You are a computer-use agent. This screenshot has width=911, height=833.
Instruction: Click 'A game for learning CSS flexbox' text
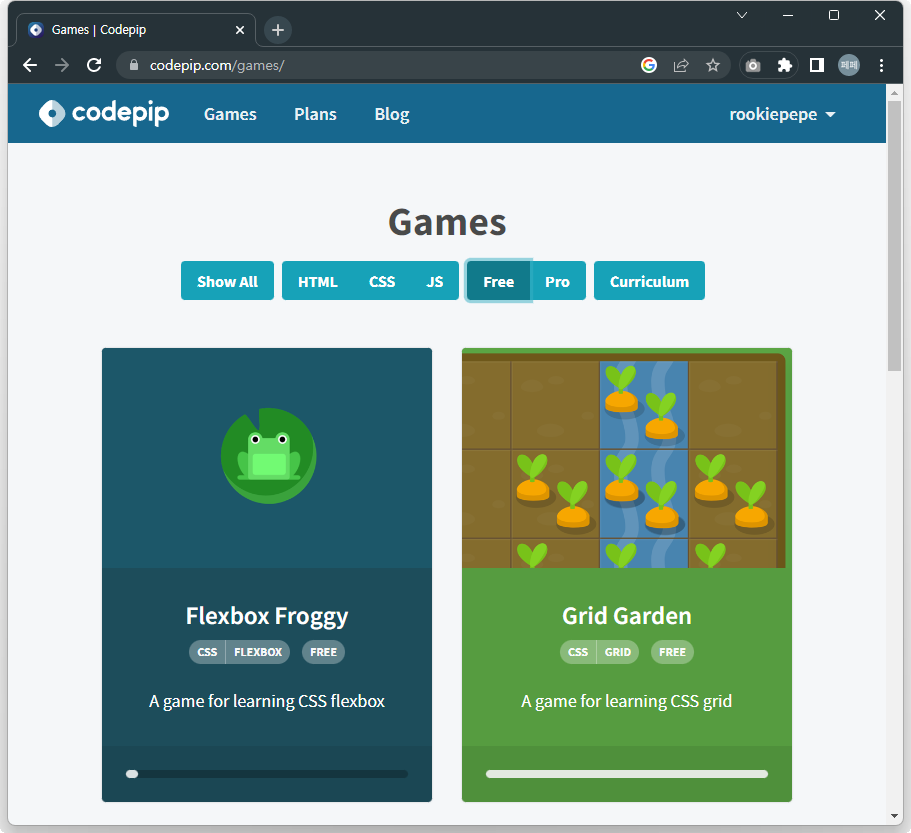coord(267,702)
